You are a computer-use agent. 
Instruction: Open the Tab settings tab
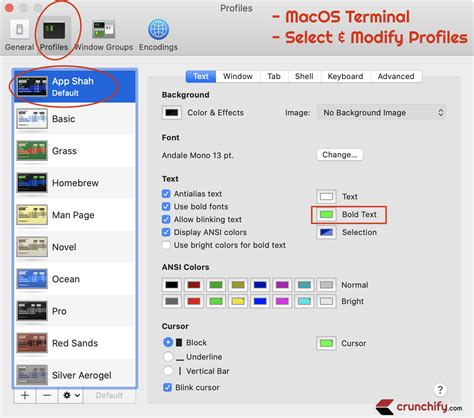[274, 76]
